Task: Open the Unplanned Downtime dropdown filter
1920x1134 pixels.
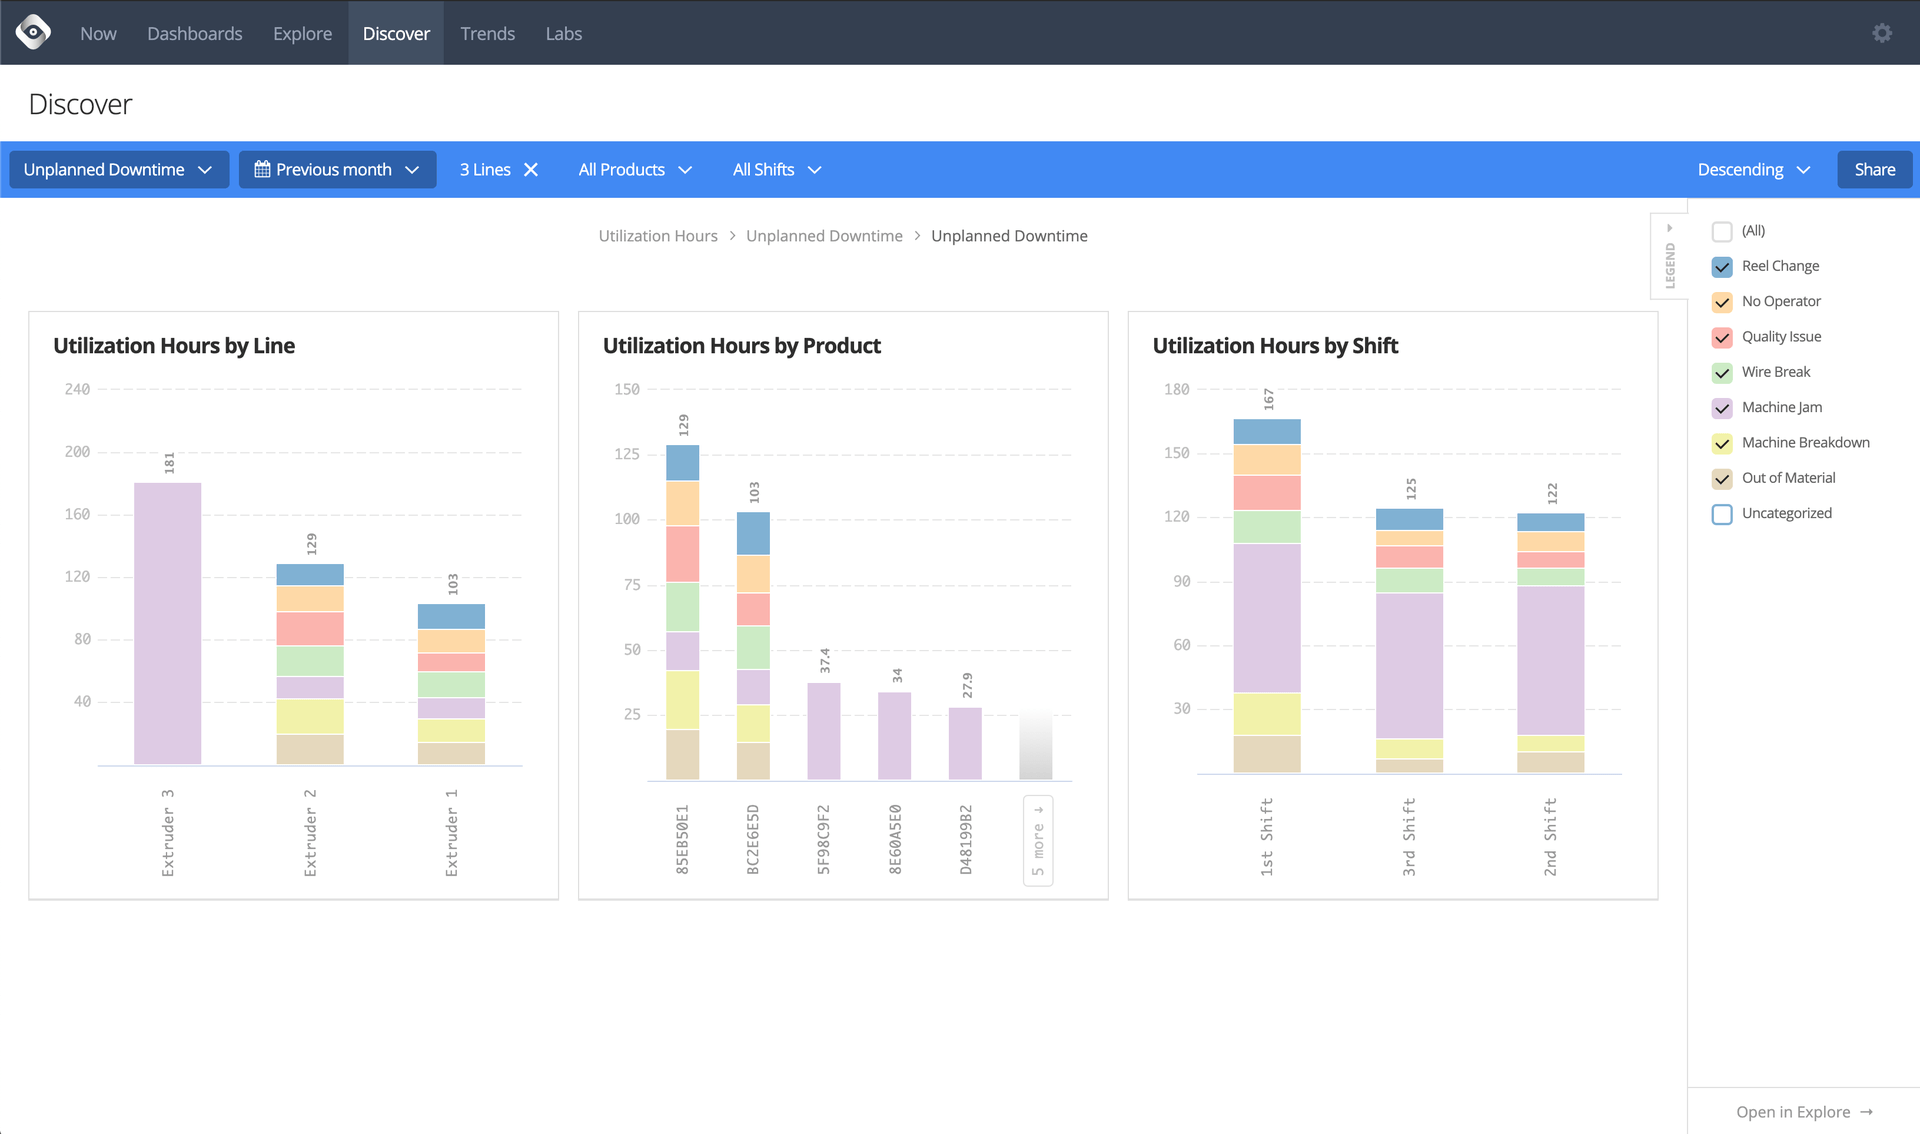Action: pos(116,169)
